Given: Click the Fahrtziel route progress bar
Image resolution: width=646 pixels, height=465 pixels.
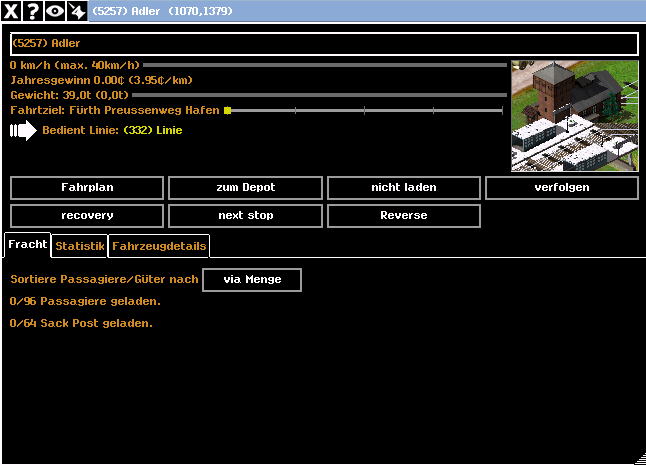Looking at the screenshot, I should [x=364, y=110].
